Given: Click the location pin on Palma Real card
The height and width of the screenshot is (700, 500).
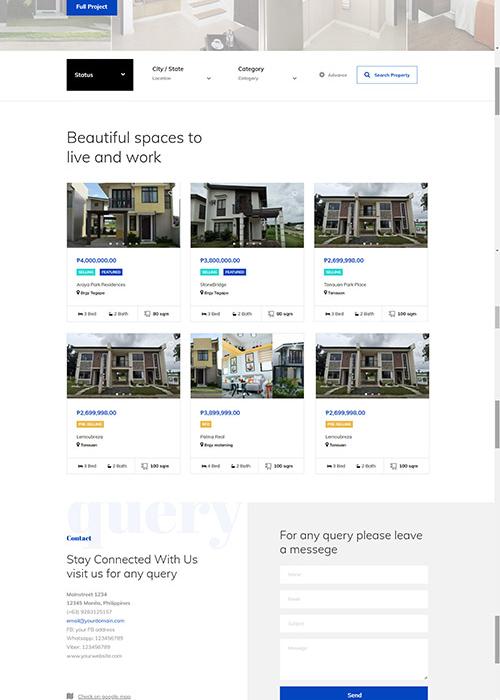Looking at the screenshot, I should [201, 445].
